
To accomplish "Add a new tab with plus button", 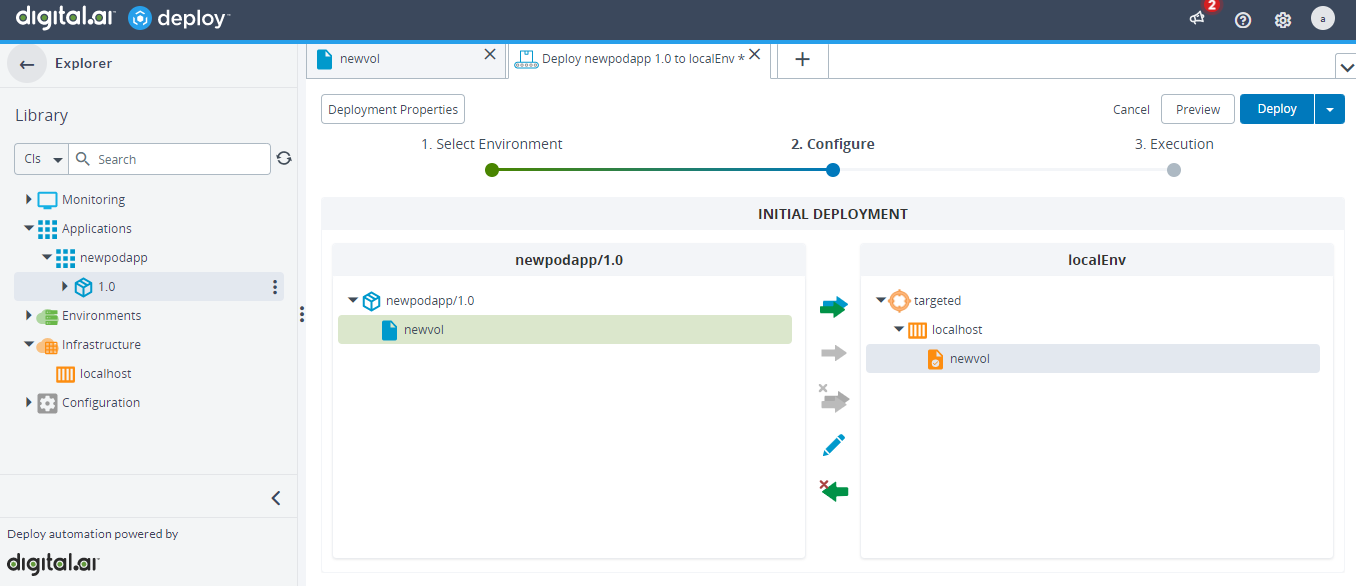I will coord(802,59).
